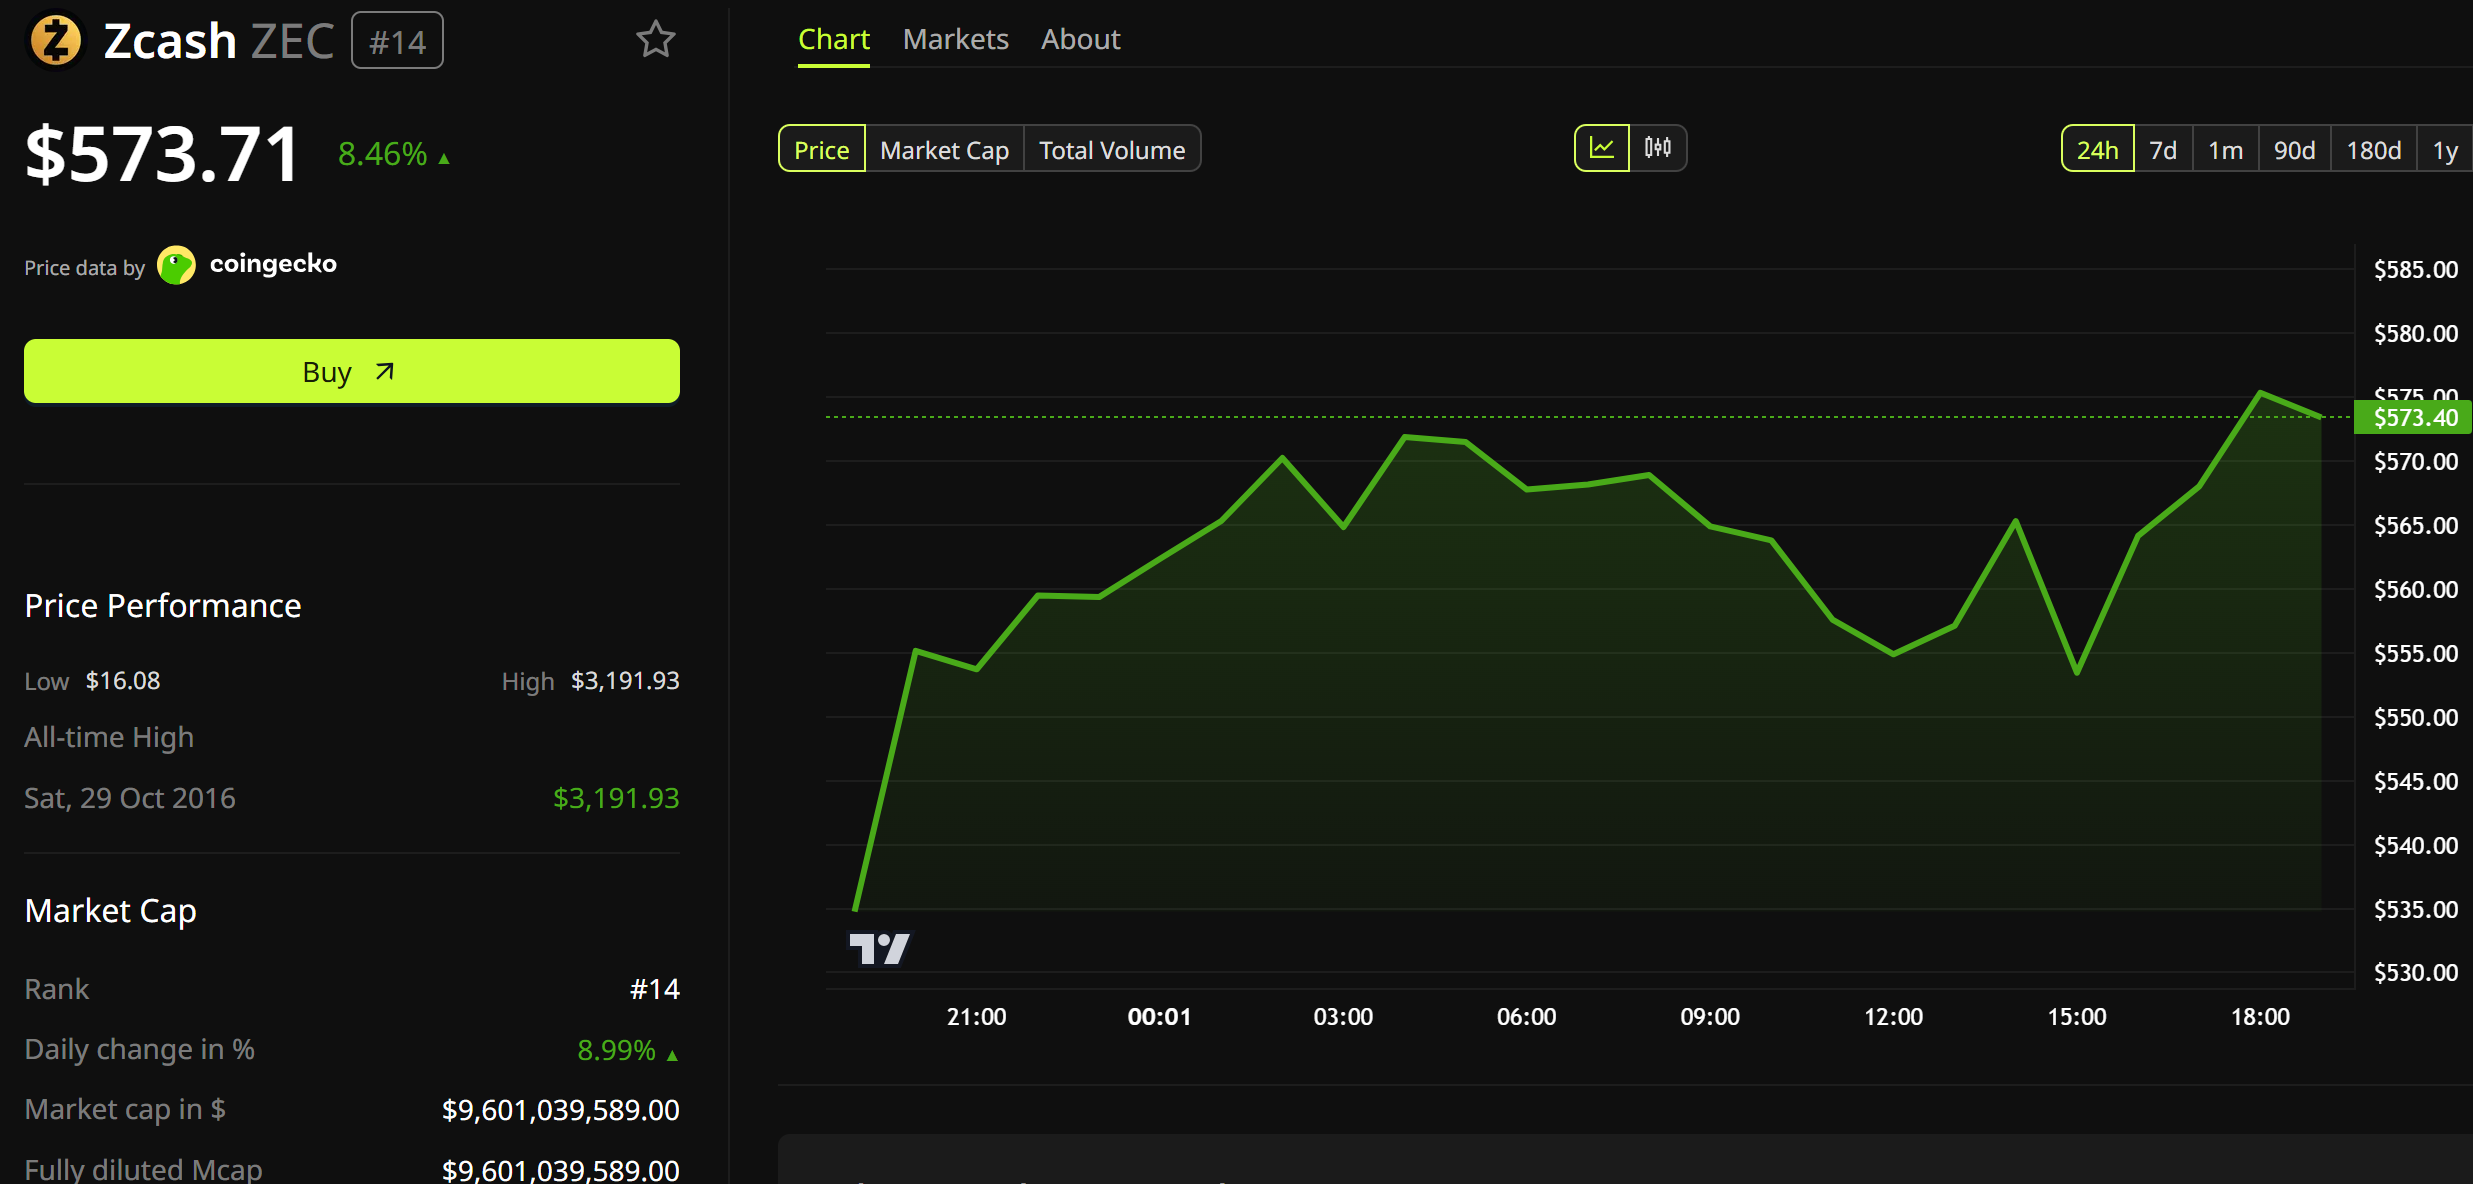
Task: Add Zcash to favorites with star icon
Action: pyautogui.click(x=656, y=40)
